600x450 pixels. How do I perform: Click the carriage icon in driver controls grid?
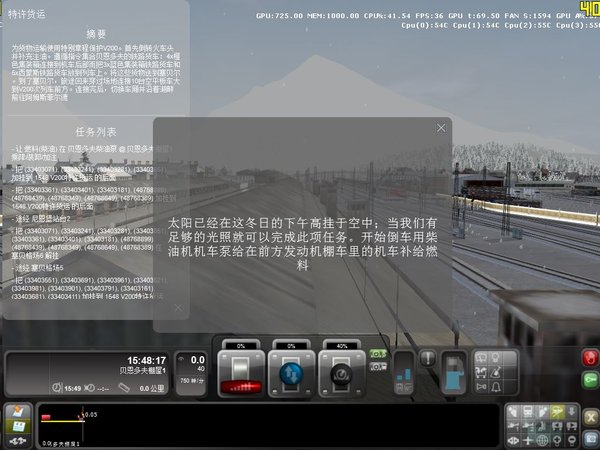coord(481,358)
